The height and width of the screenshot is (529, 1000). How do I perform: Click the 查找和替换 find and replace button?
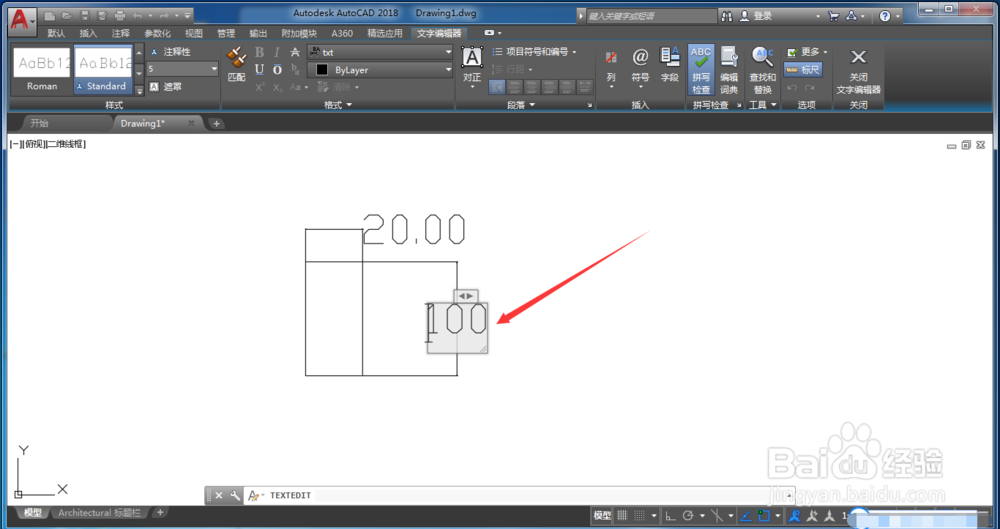click(763, 70)
